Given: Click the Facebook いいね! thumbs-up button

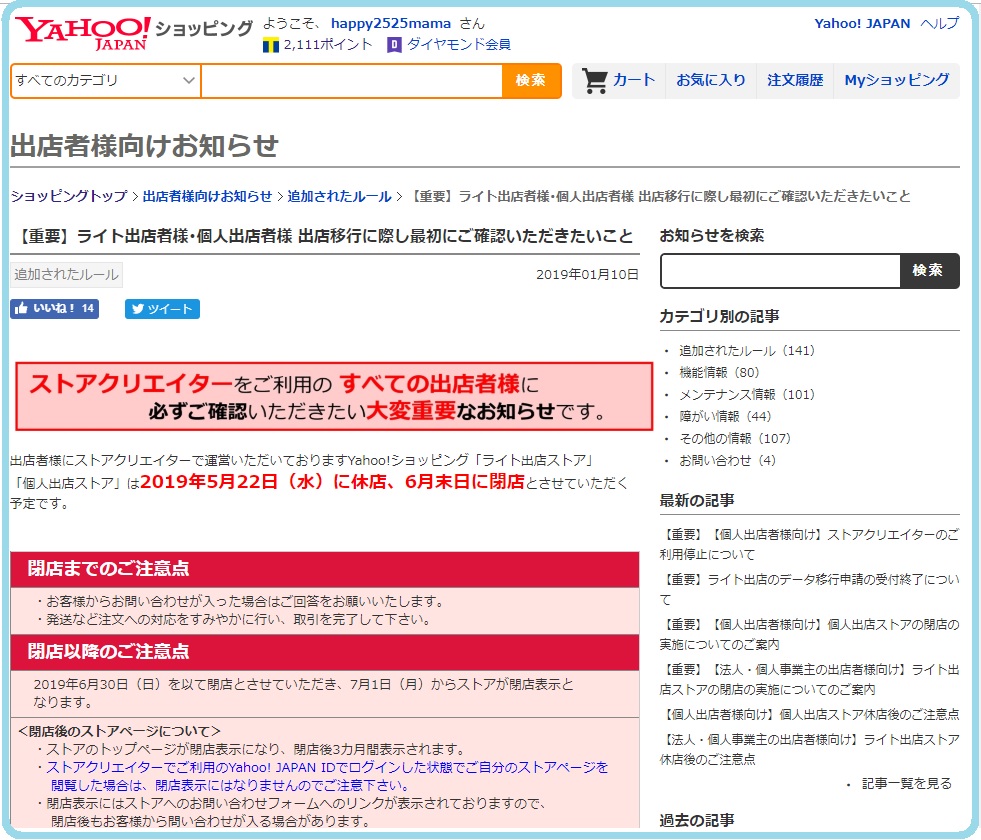Looking at the screenshot, I should [x=54, y=308].
